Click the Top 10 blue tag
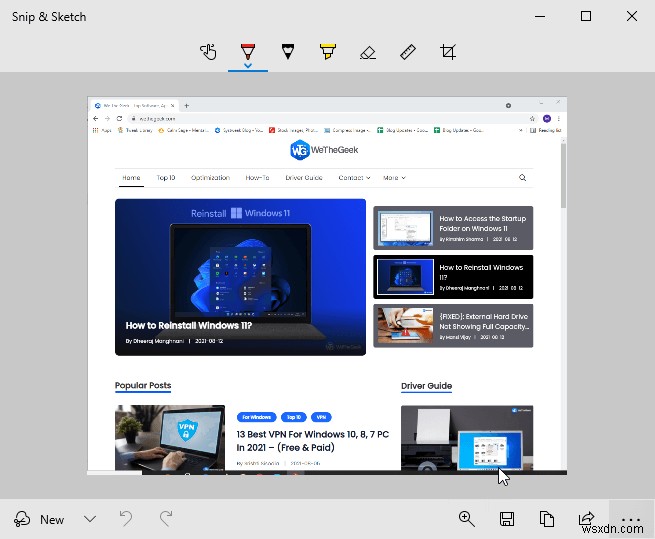The image size is (655, 539). click(x=294, y=417)
